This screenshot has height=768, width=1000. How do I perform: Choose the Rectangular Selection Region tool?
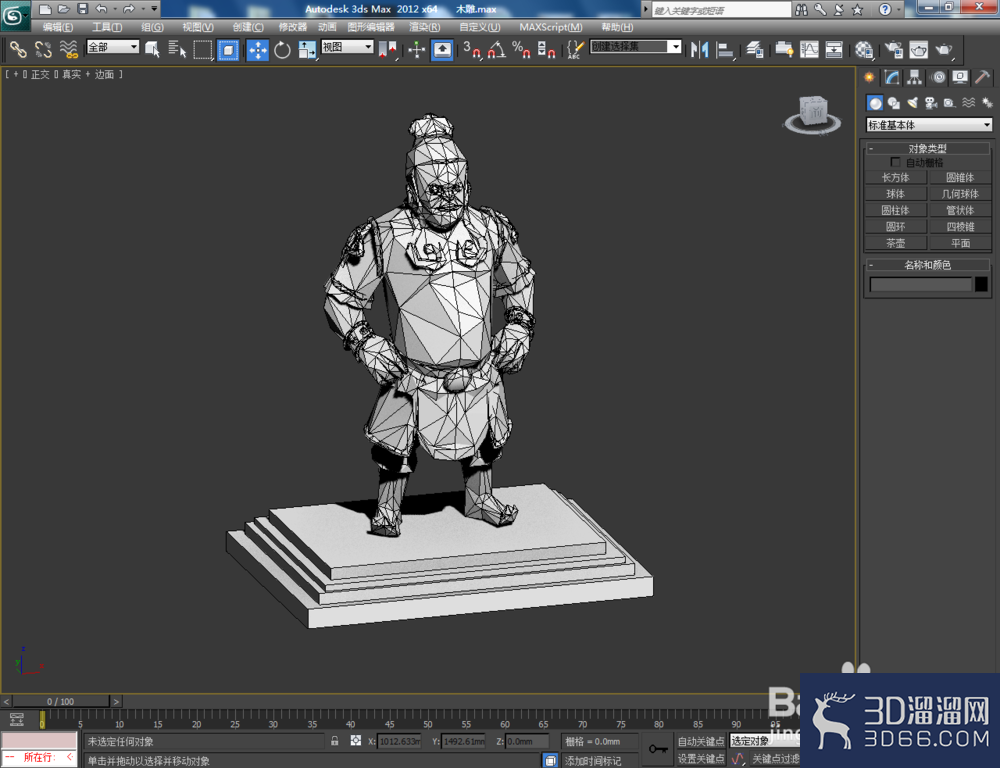pos(203,49)
